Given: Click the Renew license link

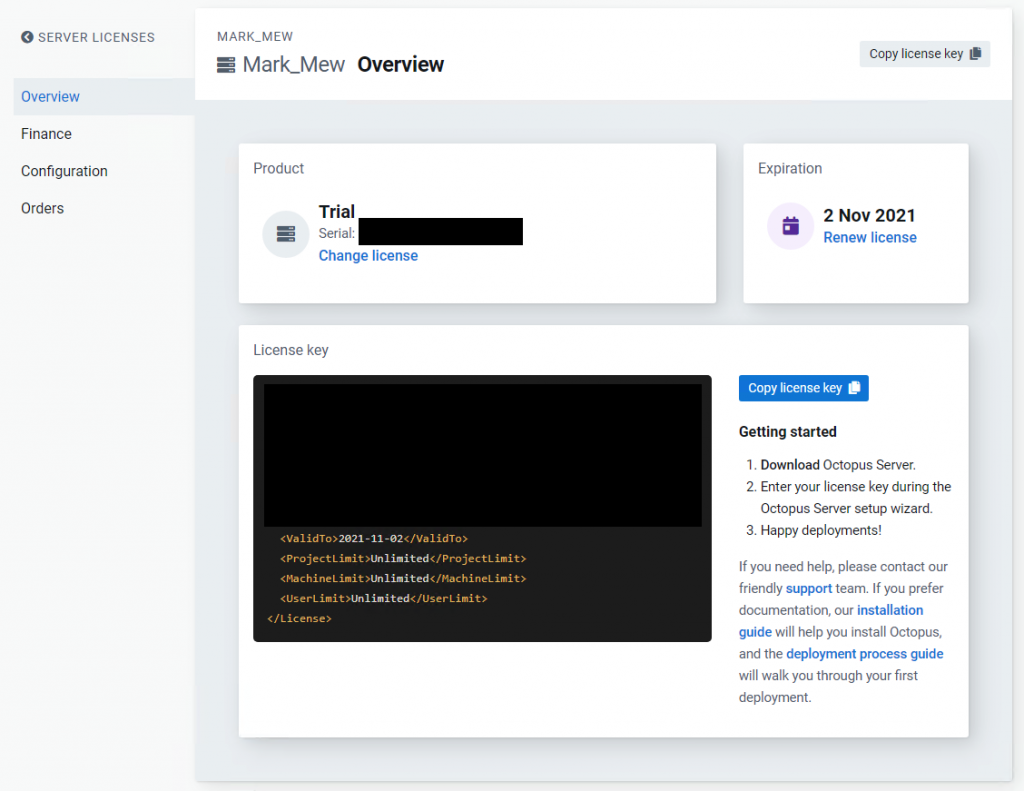Looking at the screenshot, I should click(870, 238).
